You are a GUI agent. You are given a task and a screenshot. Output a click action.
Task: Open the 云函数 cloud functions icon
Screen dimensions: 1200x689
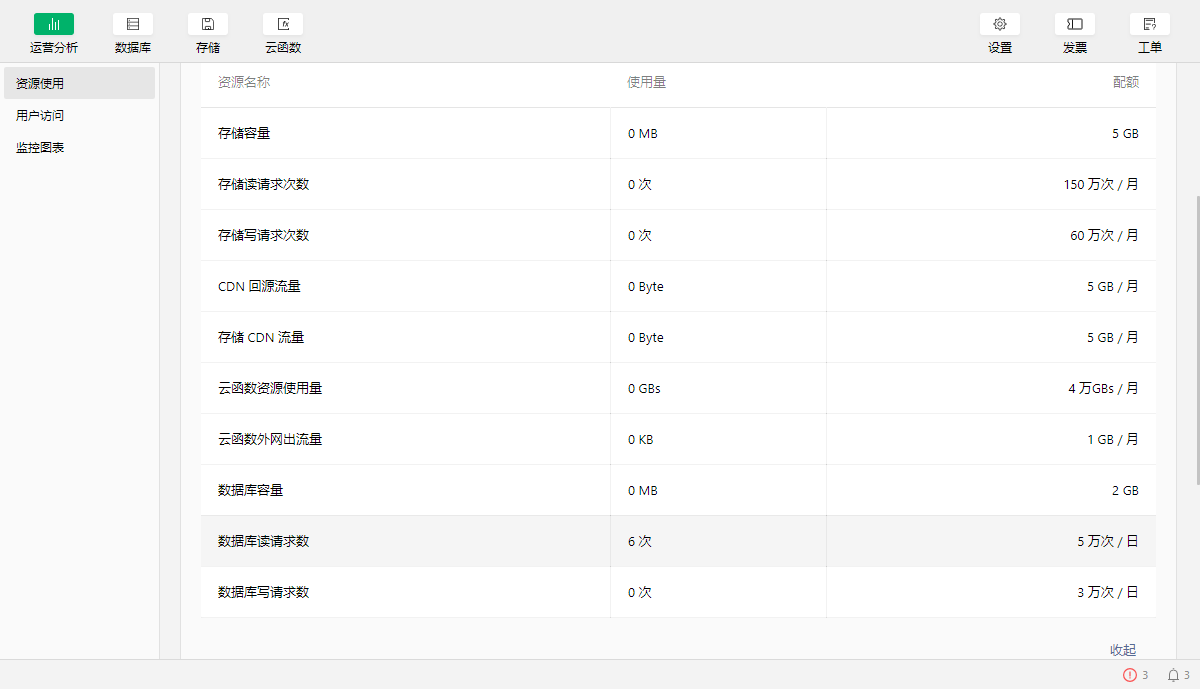coord(283,24)
